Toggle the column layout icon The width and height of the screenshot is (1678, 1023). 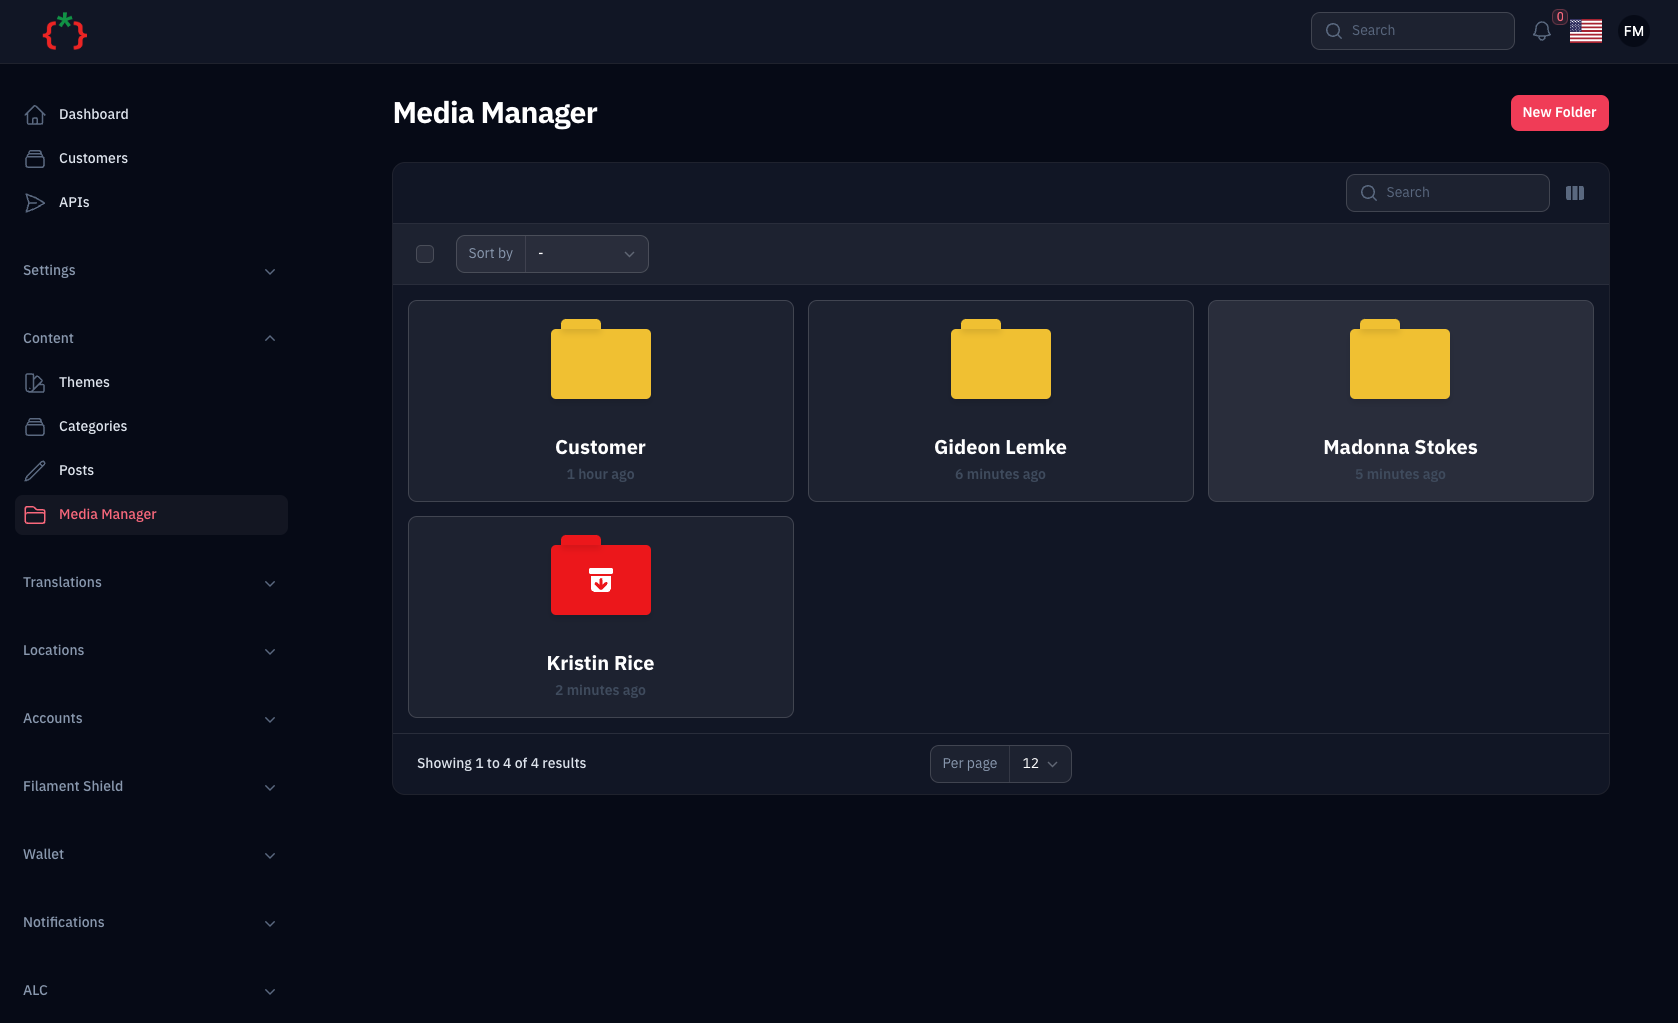point(1574,193)
